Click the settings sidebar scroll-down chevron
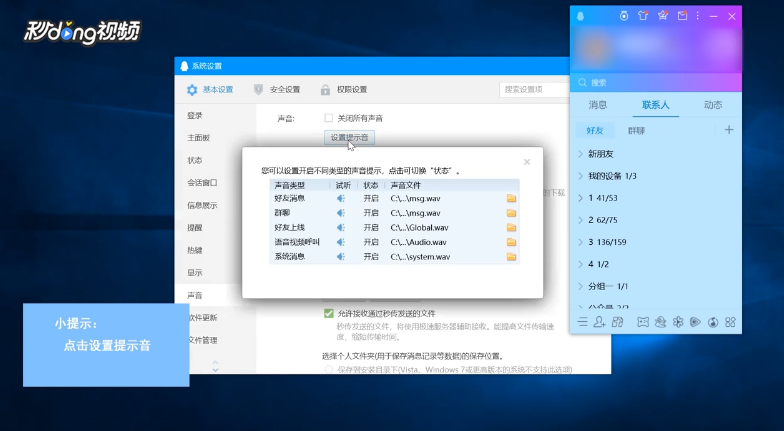The height and width of the screenshot is (431, 784). [216, 370]
